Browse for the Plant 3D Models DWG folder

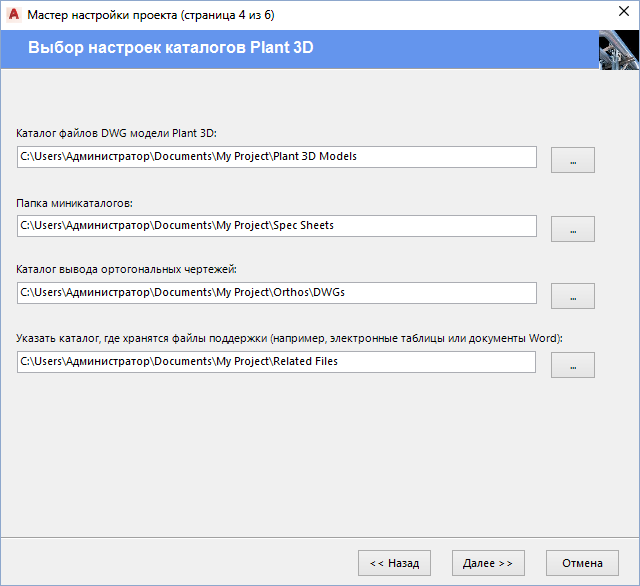tap(573, 160)
